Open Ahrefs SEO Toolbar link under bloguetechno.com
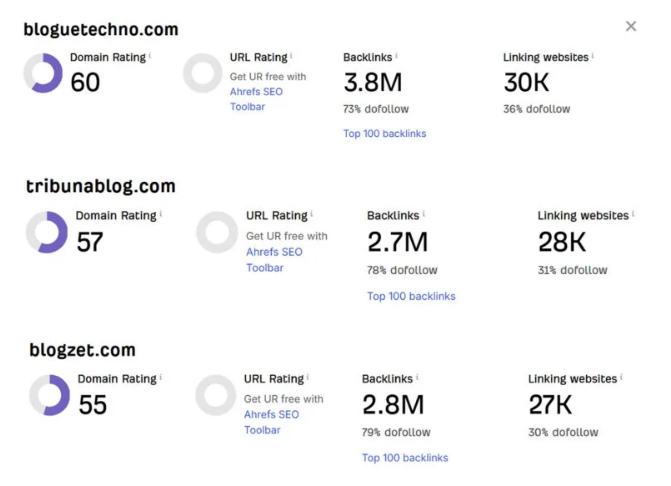 click(256, 99)
